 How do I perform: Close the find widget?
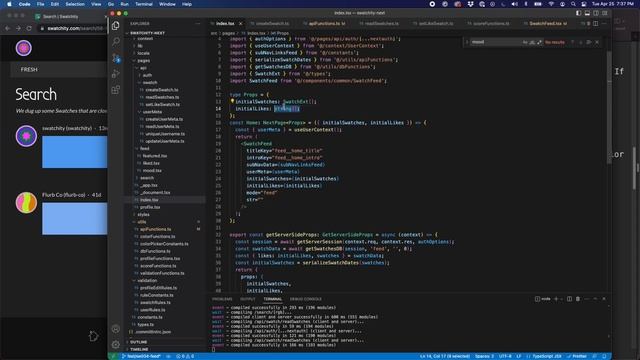[x=597, y=42]
